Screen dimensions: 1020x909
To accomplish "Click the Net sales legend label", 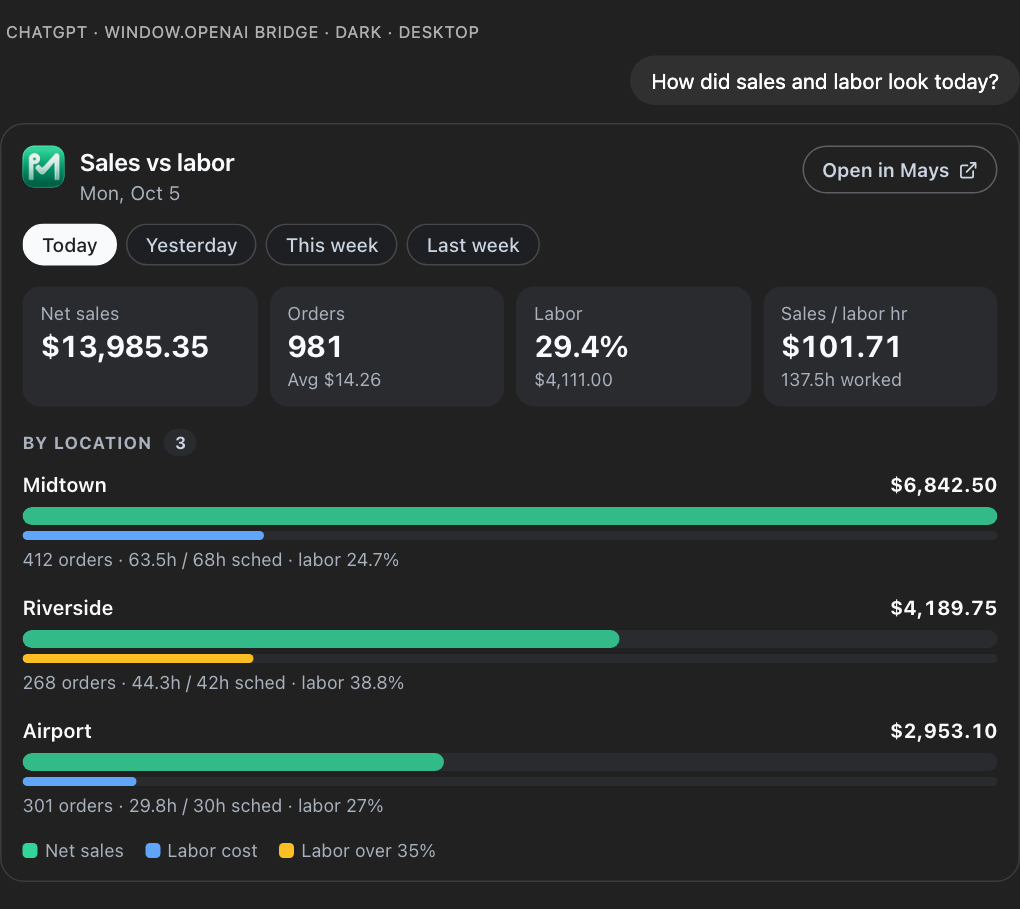I will pos(85,850).
